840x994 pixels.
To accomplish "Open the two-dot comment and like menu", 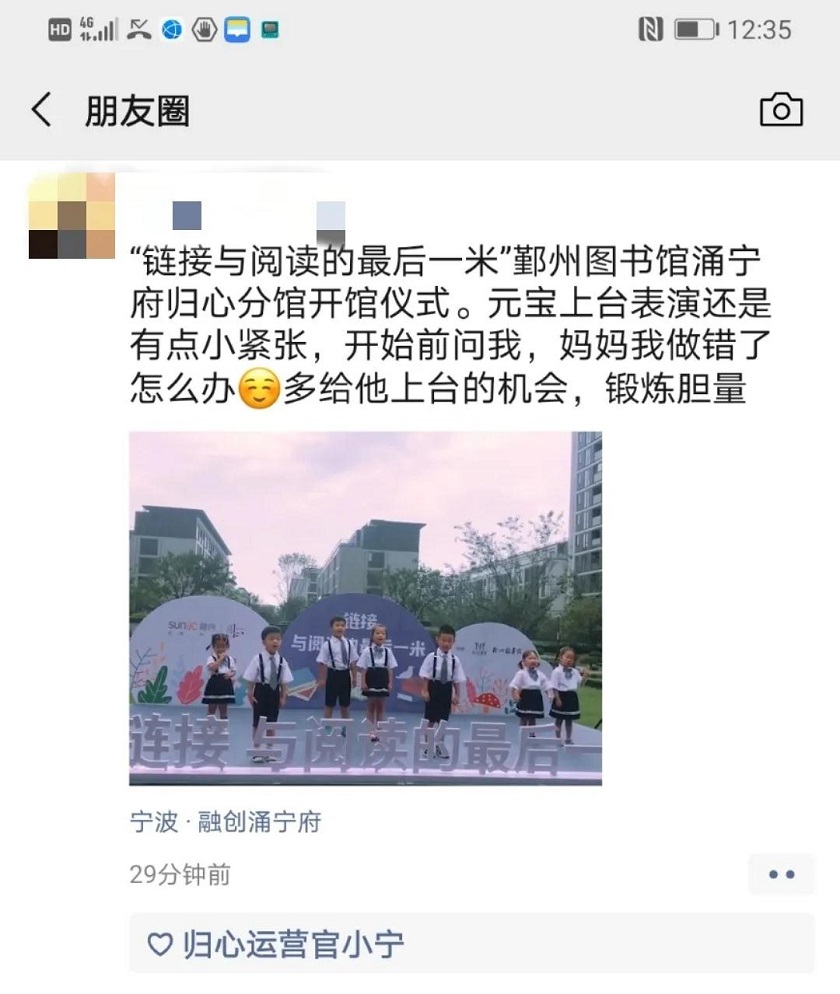I will [x=781, y=874].
